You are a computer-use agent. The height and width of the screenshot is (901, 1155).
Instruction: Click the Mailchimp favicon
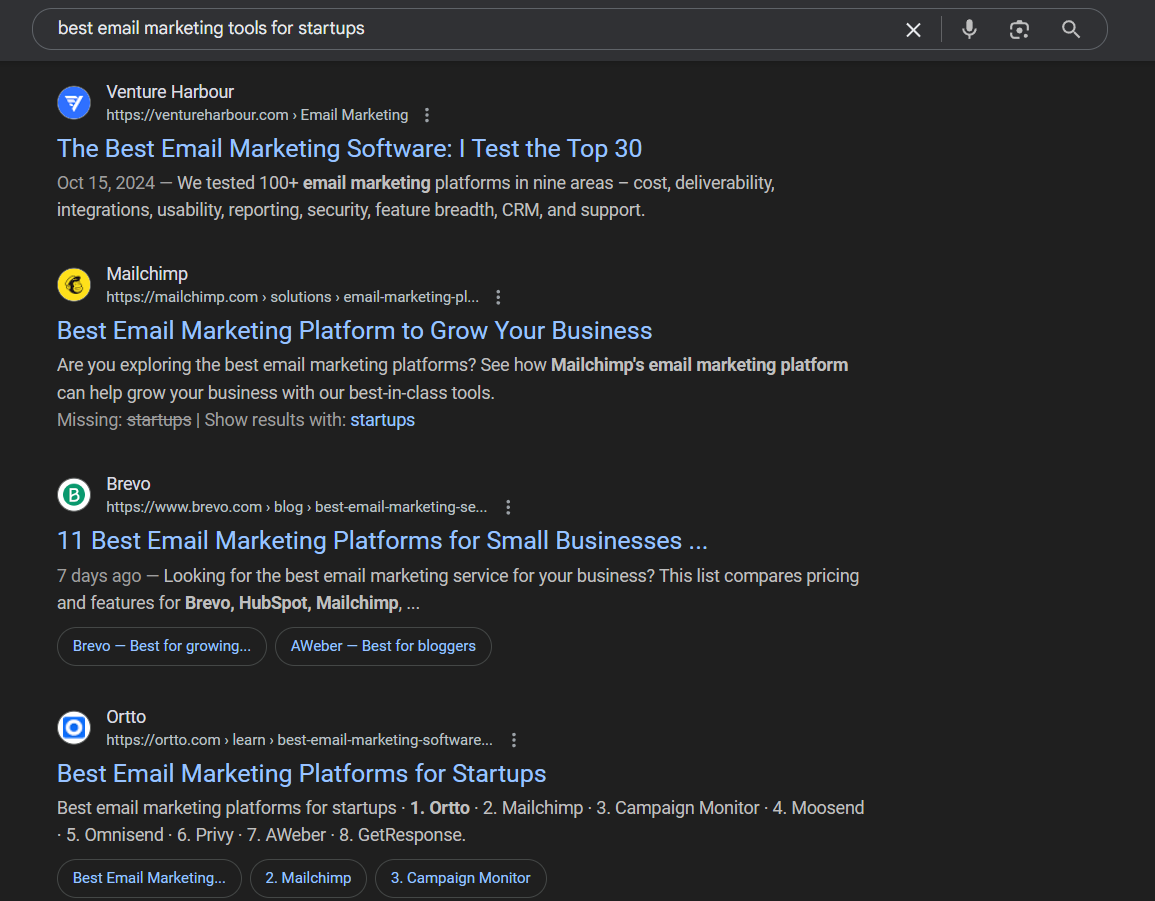74,284
